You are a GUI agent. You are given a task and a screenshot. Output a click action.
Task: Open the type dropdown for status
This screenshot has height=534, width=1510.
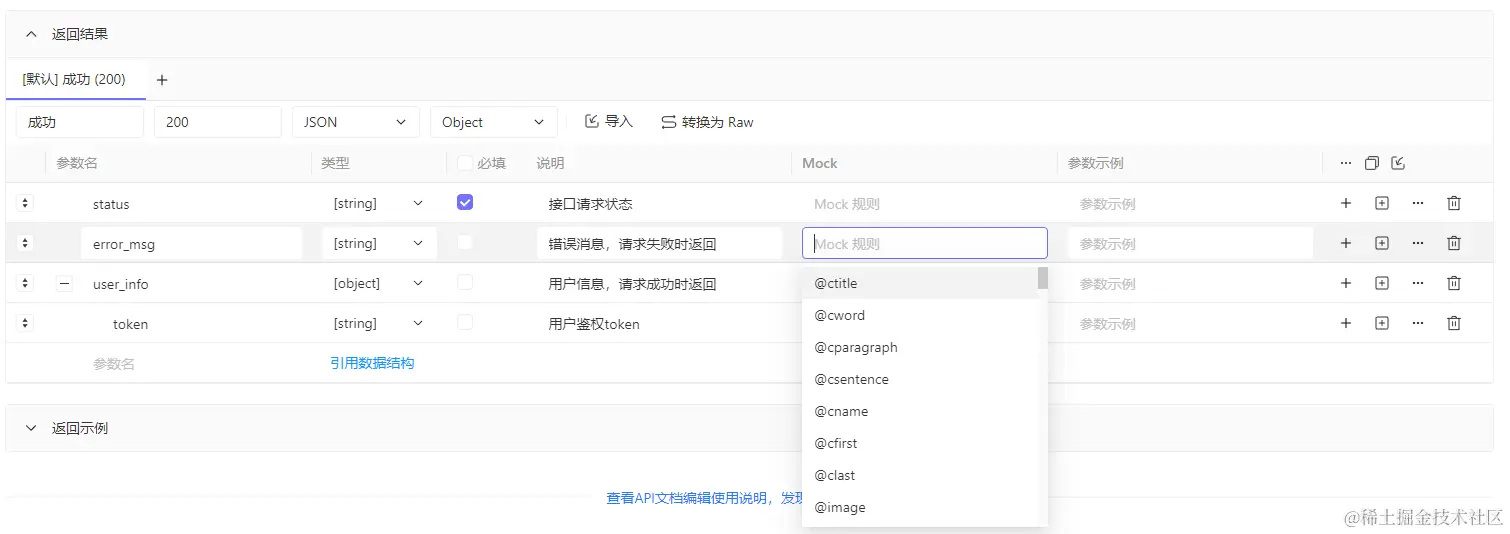[x=379, y=203]
